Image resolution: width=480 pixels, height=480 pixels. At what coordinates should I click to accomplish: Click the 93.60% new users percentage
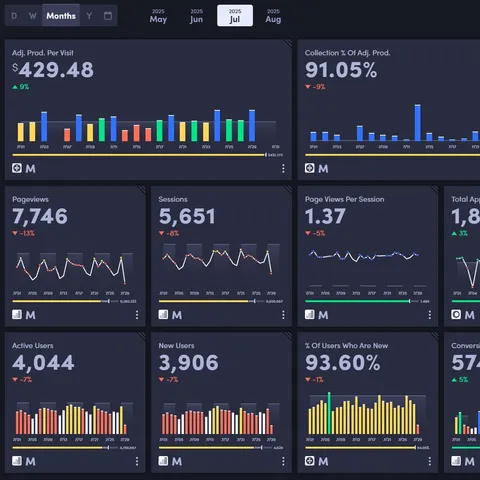click(x=342, y=363)
